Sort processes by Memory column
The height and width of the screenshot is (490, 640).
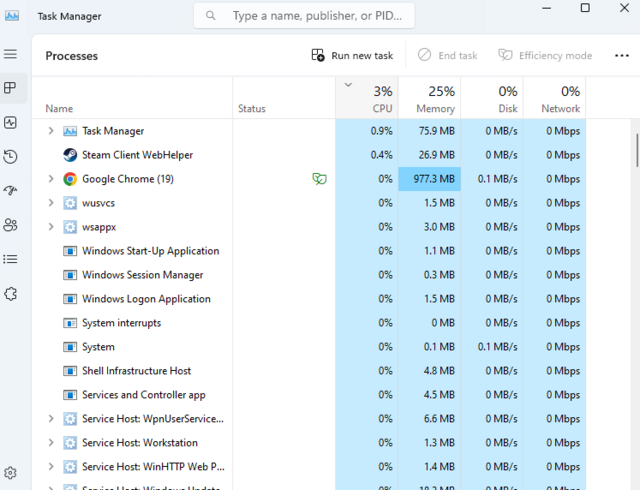[x=430, y=99]
